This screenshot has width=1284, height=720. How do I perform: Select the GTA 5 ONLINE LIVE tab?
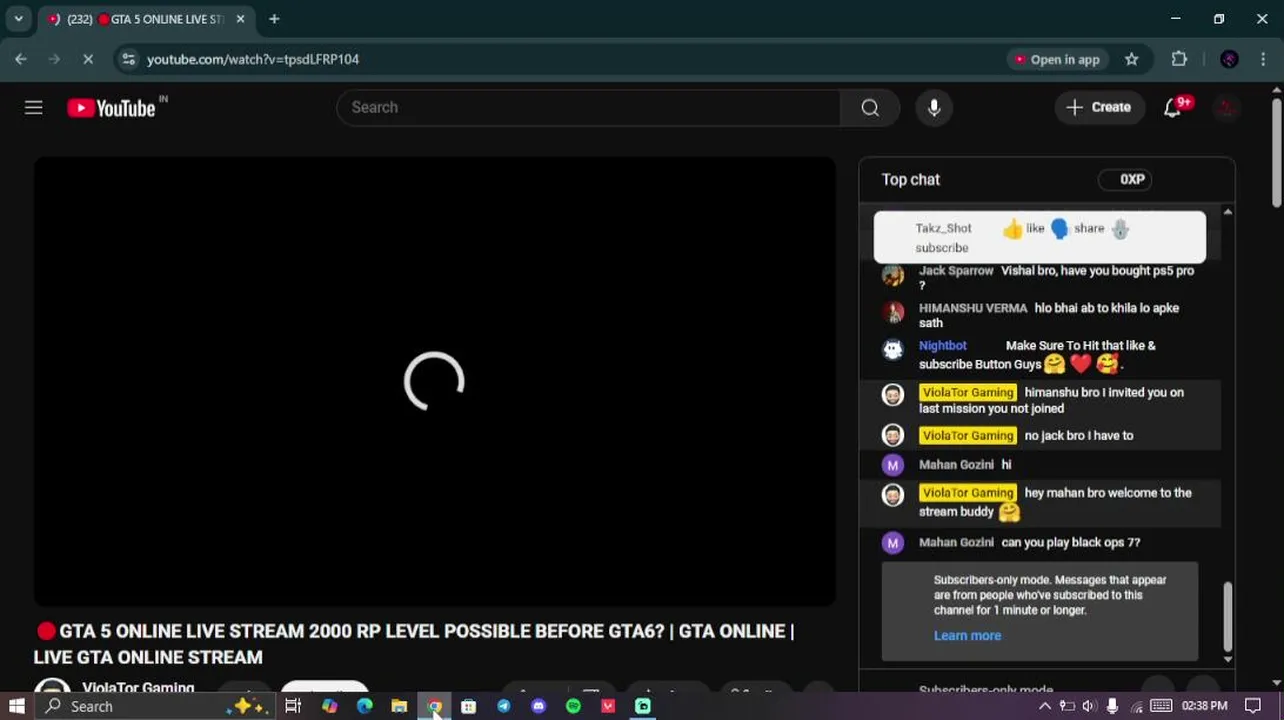pos(146,19)
